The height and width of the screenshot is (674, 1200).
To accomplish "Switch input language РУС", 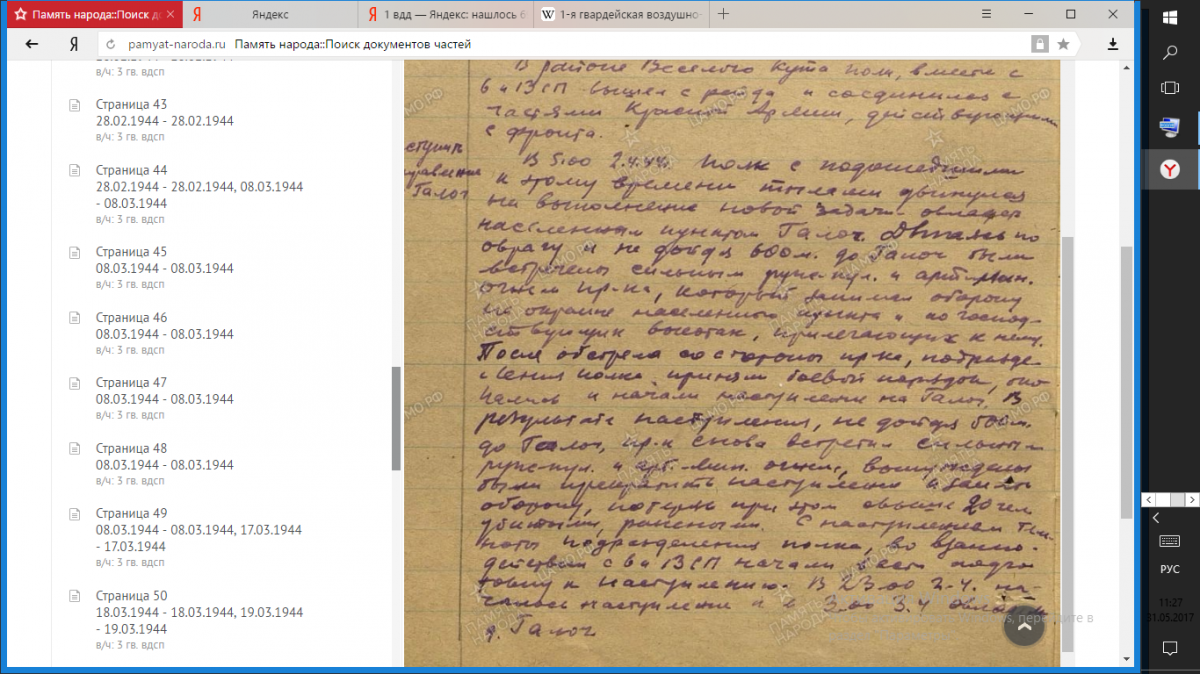I will click(x=1170, y=569).
